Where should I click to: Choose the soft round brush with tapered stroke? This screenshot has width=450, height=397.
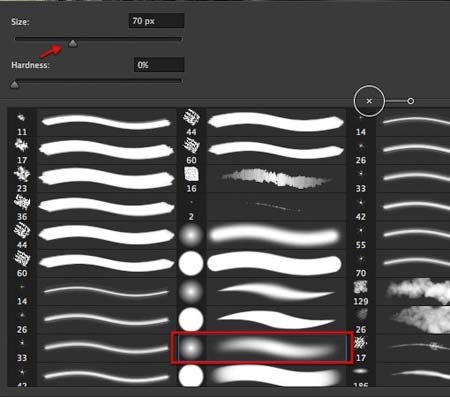(x=262, y=291)
